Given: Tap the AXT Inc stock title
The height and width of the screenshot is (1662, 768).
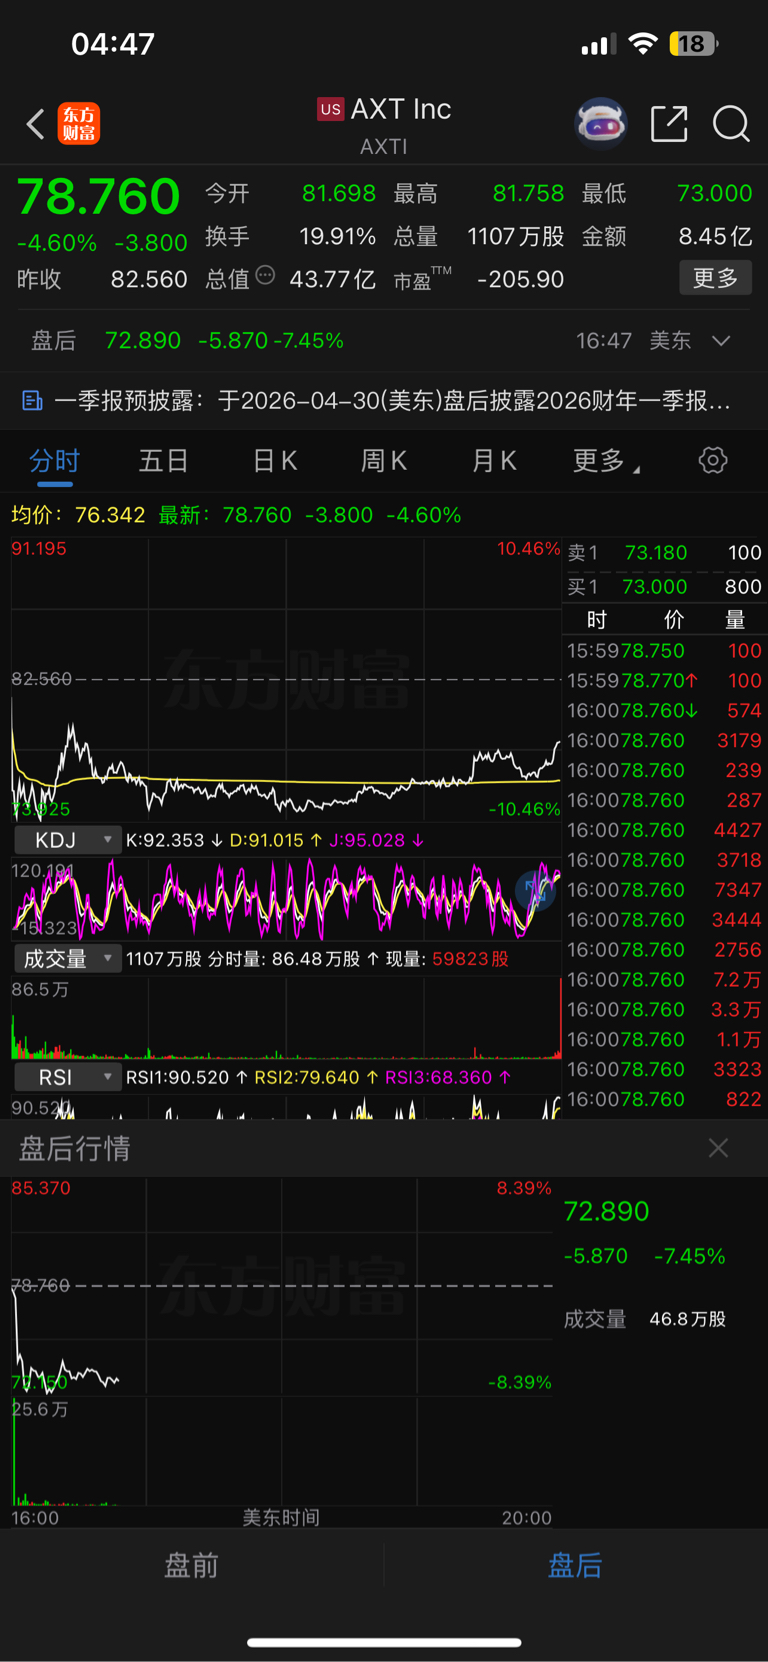Looking at the screenshot, I should [x=401, y=109].
